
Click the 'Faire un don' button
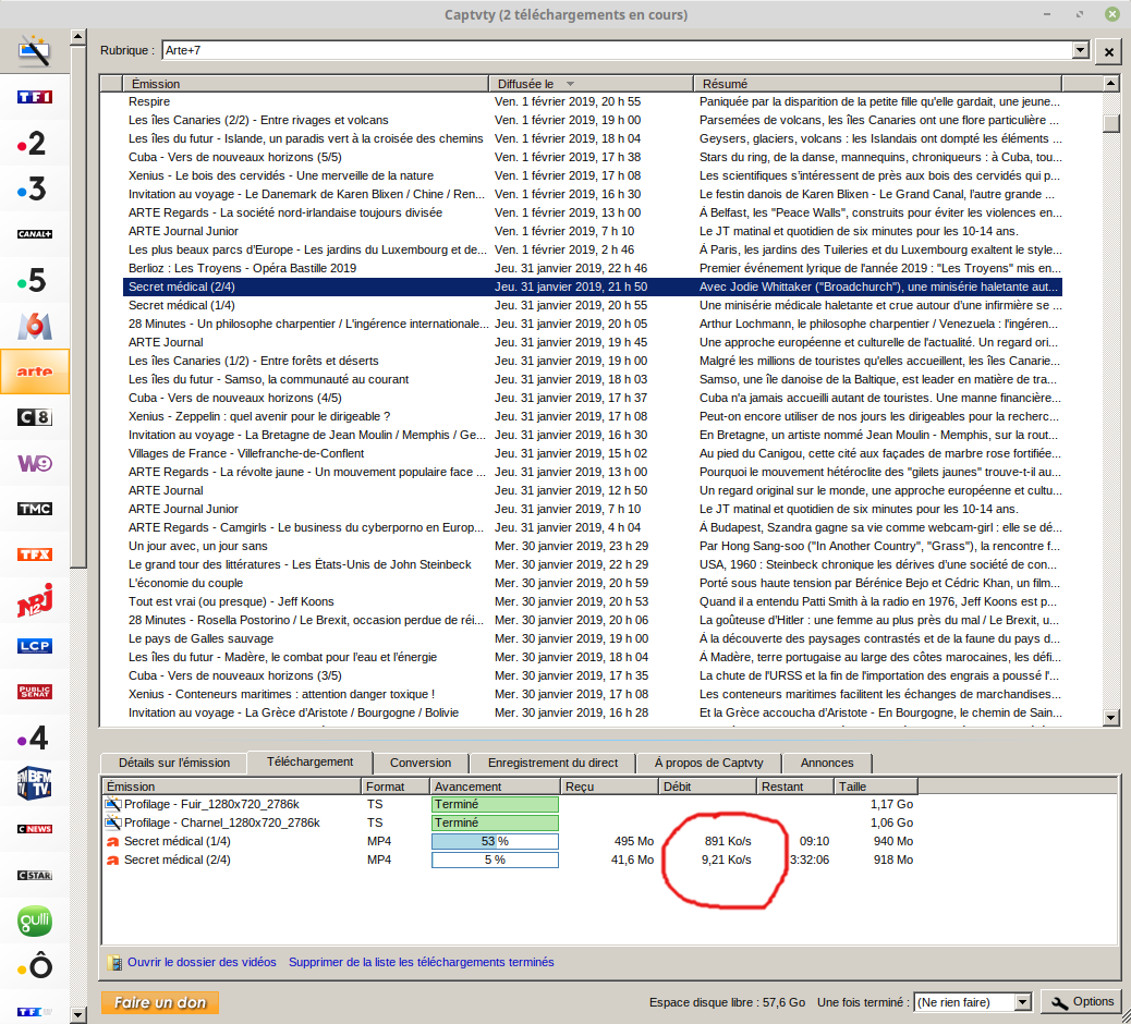[160, 1002]
